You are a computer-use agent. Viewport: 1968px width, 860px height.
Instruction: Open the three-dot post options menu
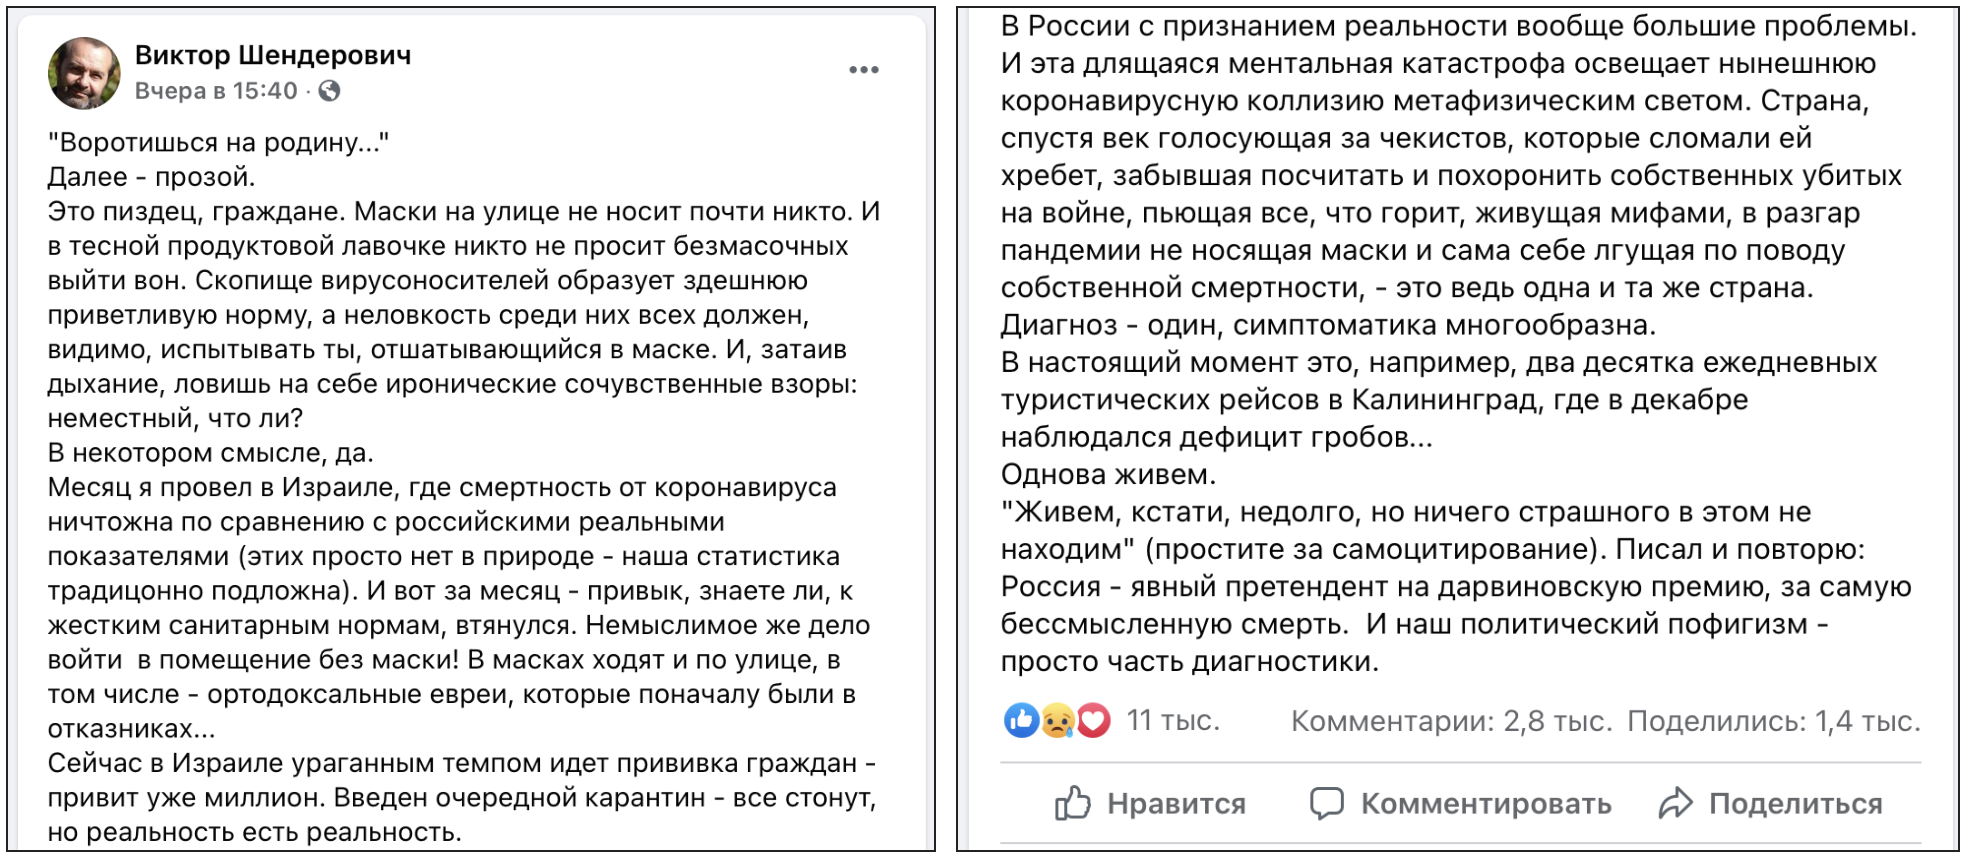pyautogui.click(x=863, y=70)
